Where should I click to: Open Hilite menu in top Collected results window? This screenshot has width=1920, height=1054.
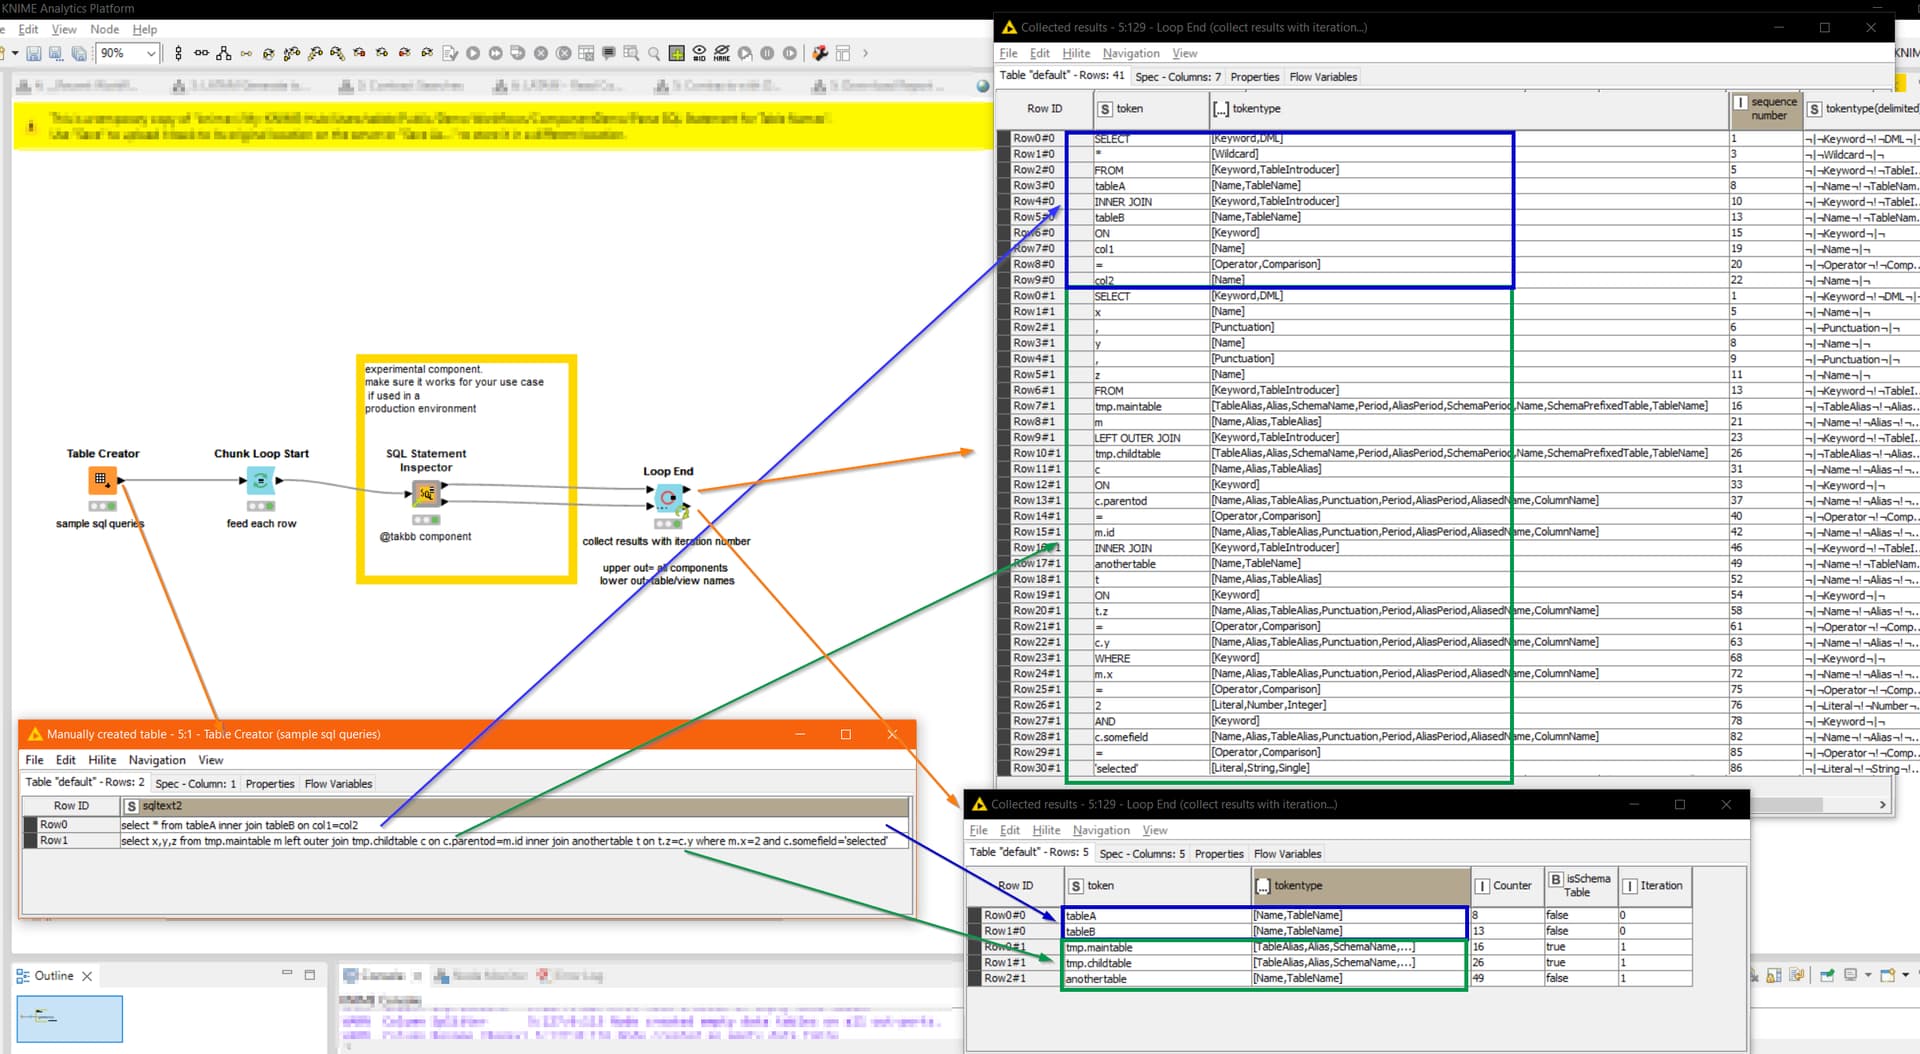[1076, 53]
